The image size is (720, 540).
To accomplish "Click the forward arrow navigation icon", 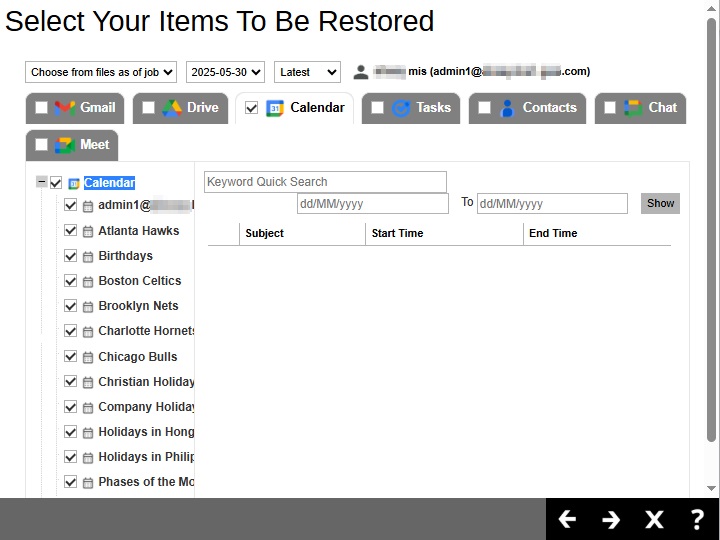I will coord(611,519).
